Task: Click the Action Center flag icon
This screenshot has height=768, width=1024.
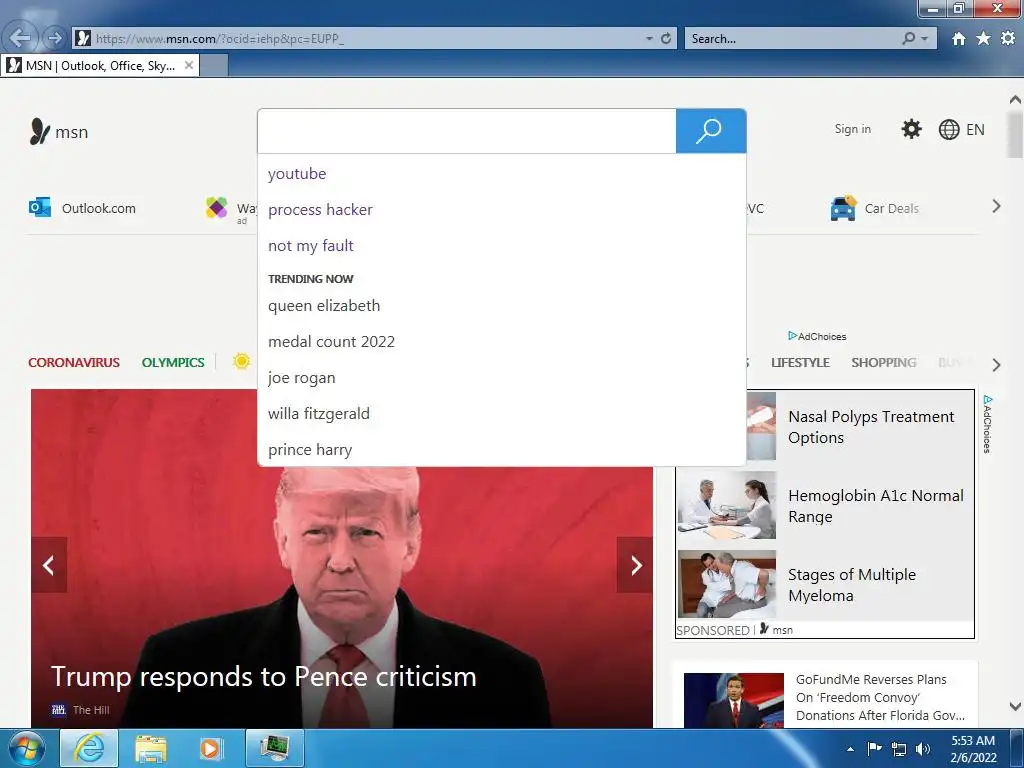Action: [x=874, y=748]
